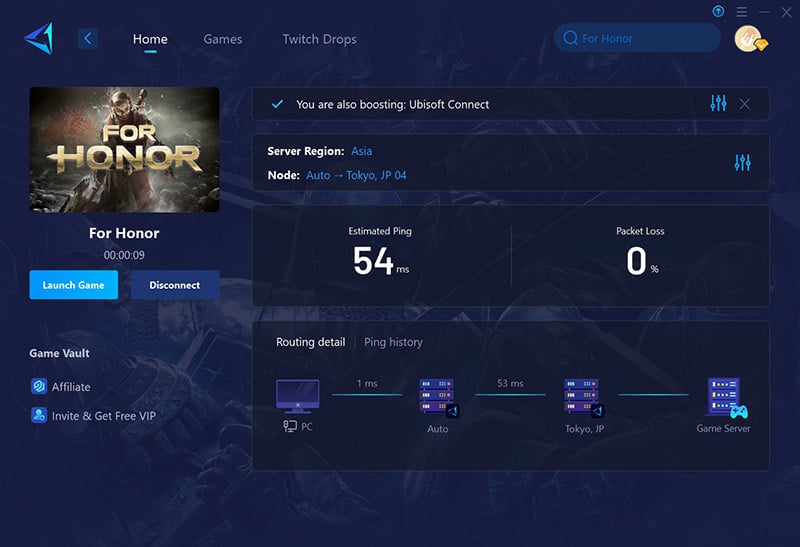Click the Tokyo, JP server node icon
This screenshot has width=800, height=547.
(583, 397)
